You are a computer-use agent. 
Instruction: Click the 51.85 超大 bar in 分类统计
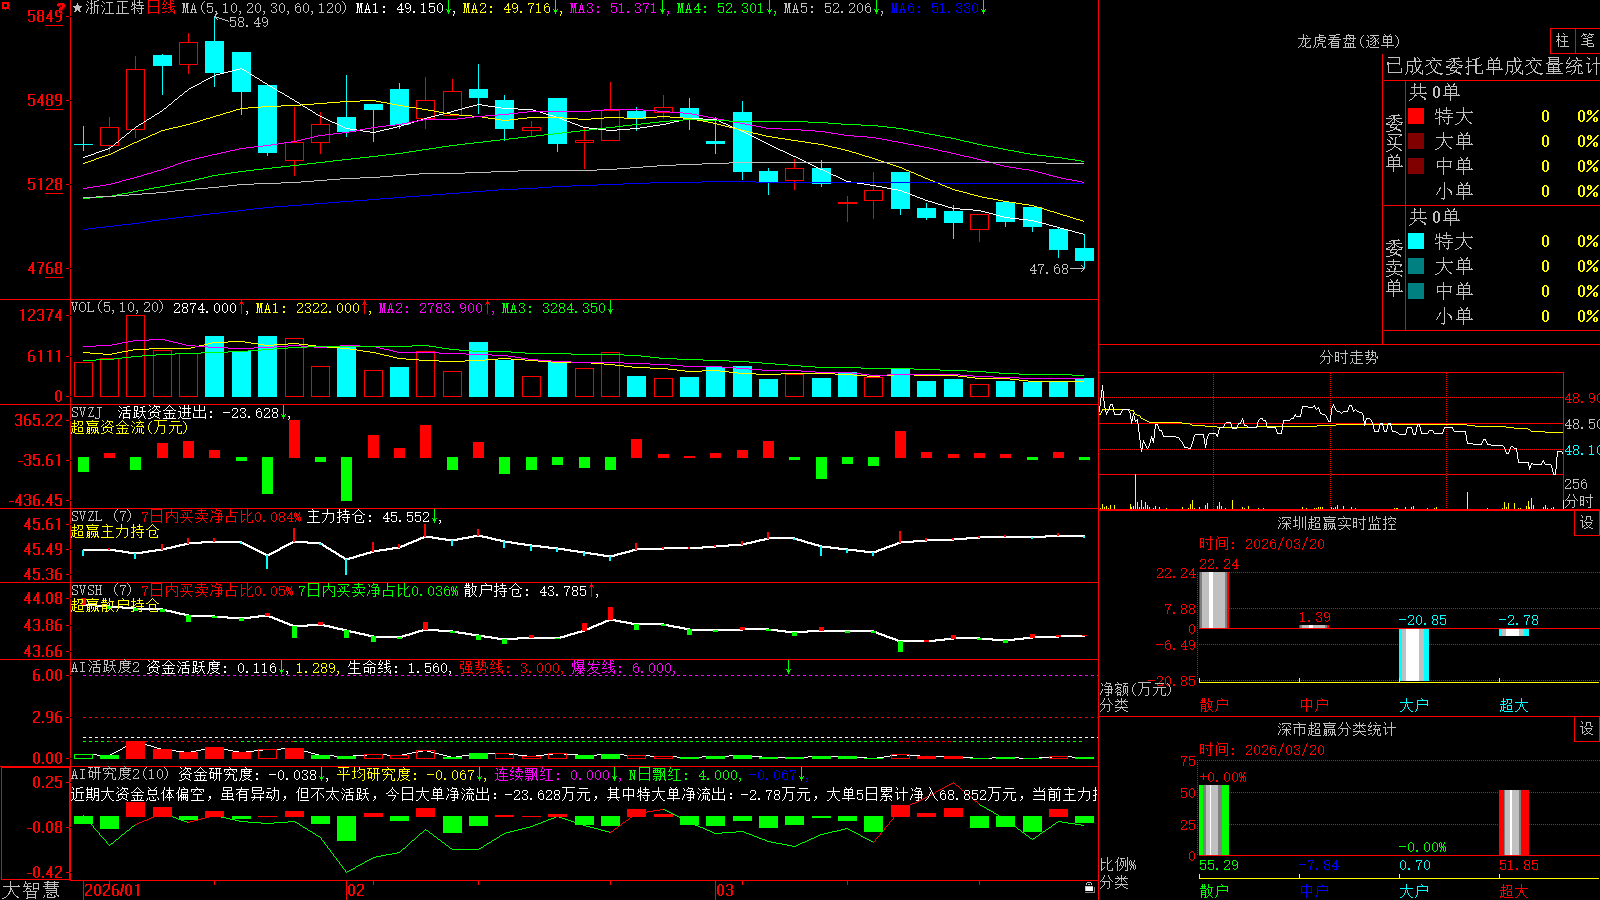(x=1514, y=823)
